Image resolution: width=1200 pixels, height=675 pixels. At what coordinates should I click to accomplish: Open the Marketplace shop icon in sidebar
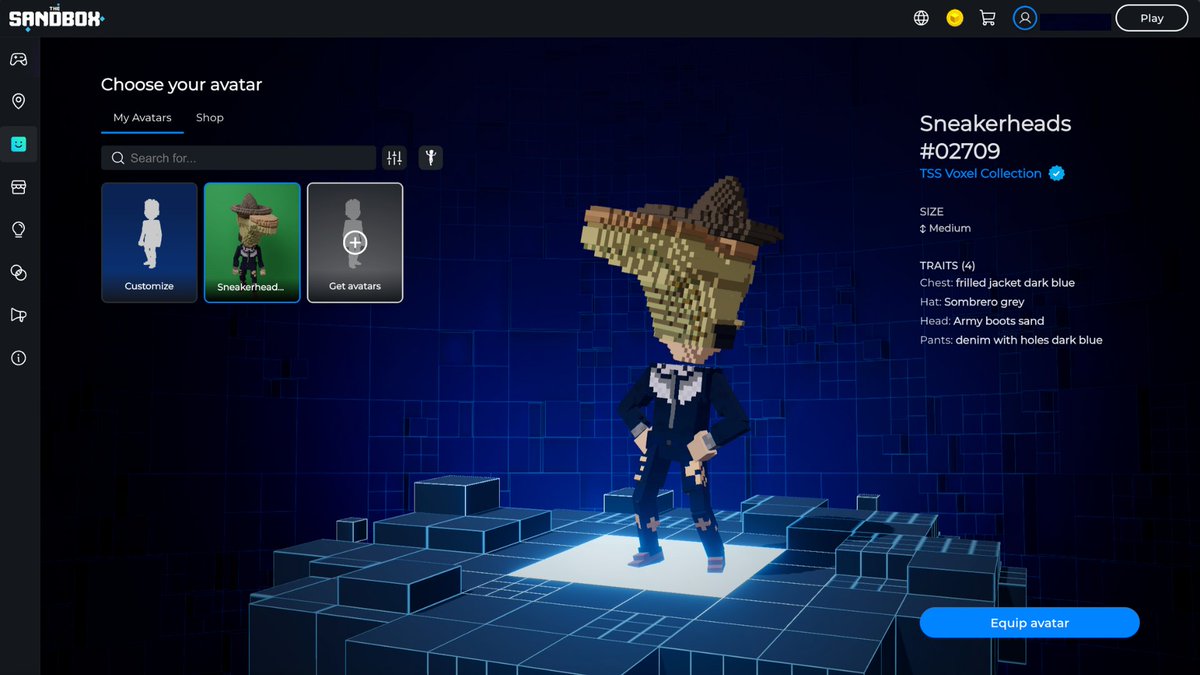[x=18, y=187]
